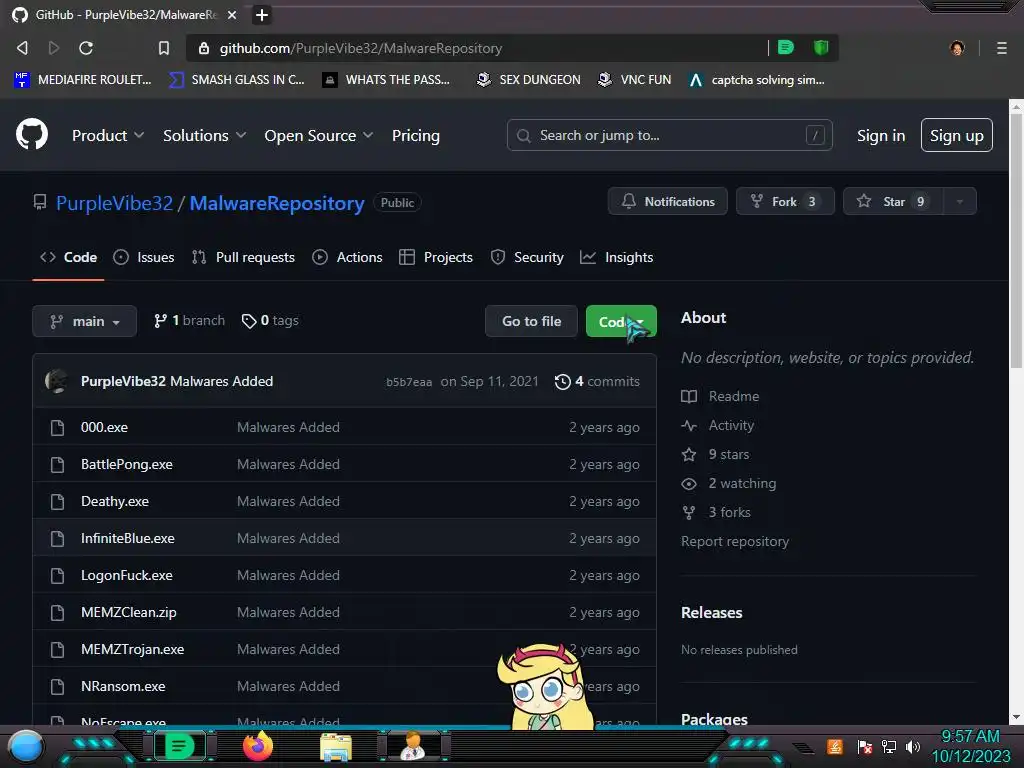Click the Sign in link
This screenshot has height=768, width=1024.
click(x=880, y=135)
